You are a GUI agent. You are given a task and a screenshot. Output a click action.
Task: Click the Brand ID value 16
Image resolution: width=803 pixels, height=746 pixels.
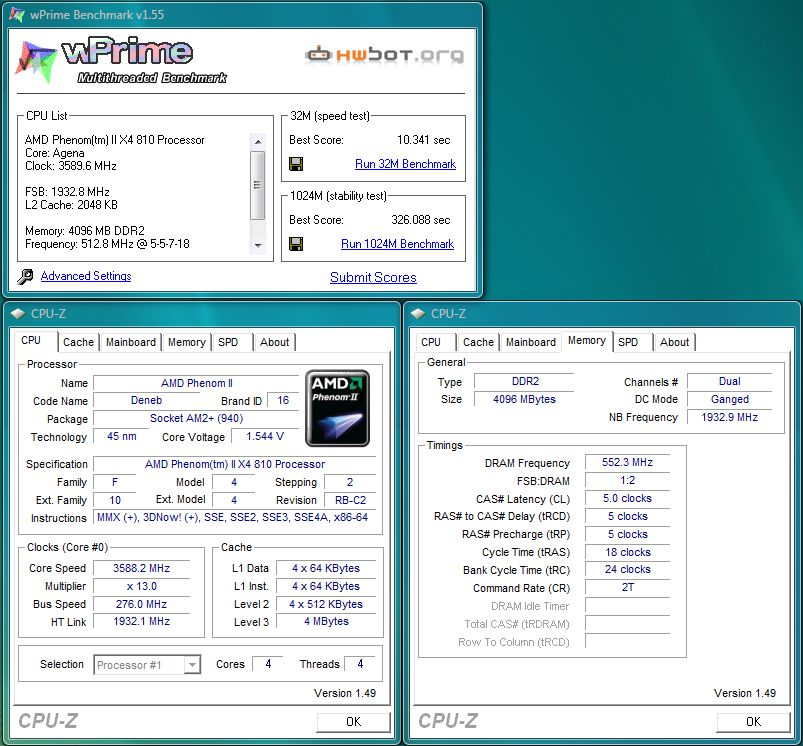click(283, 400)
